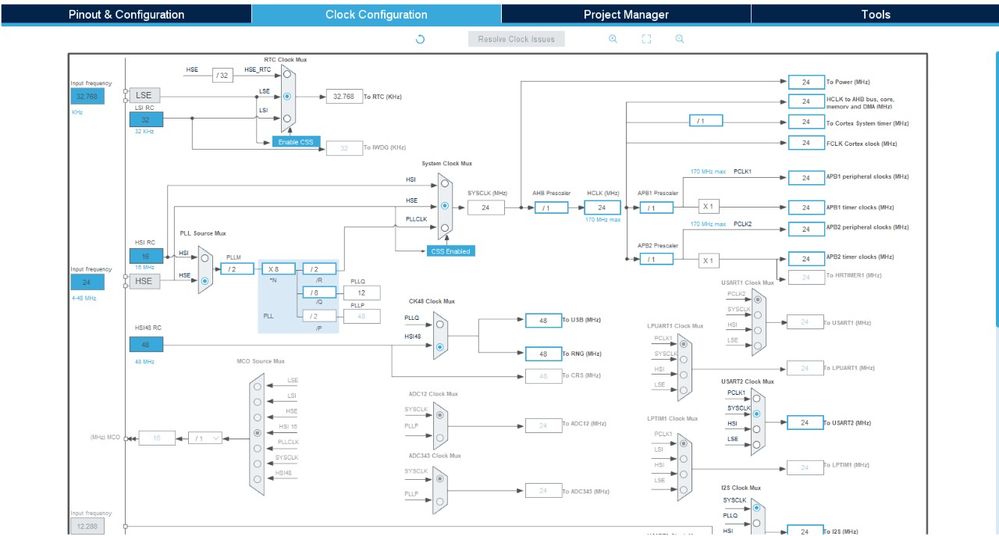Image resolution: width=999 pixels, height=536 pixels.
Task: Click the To Power (MHz) value box
Action: (806, 82)
